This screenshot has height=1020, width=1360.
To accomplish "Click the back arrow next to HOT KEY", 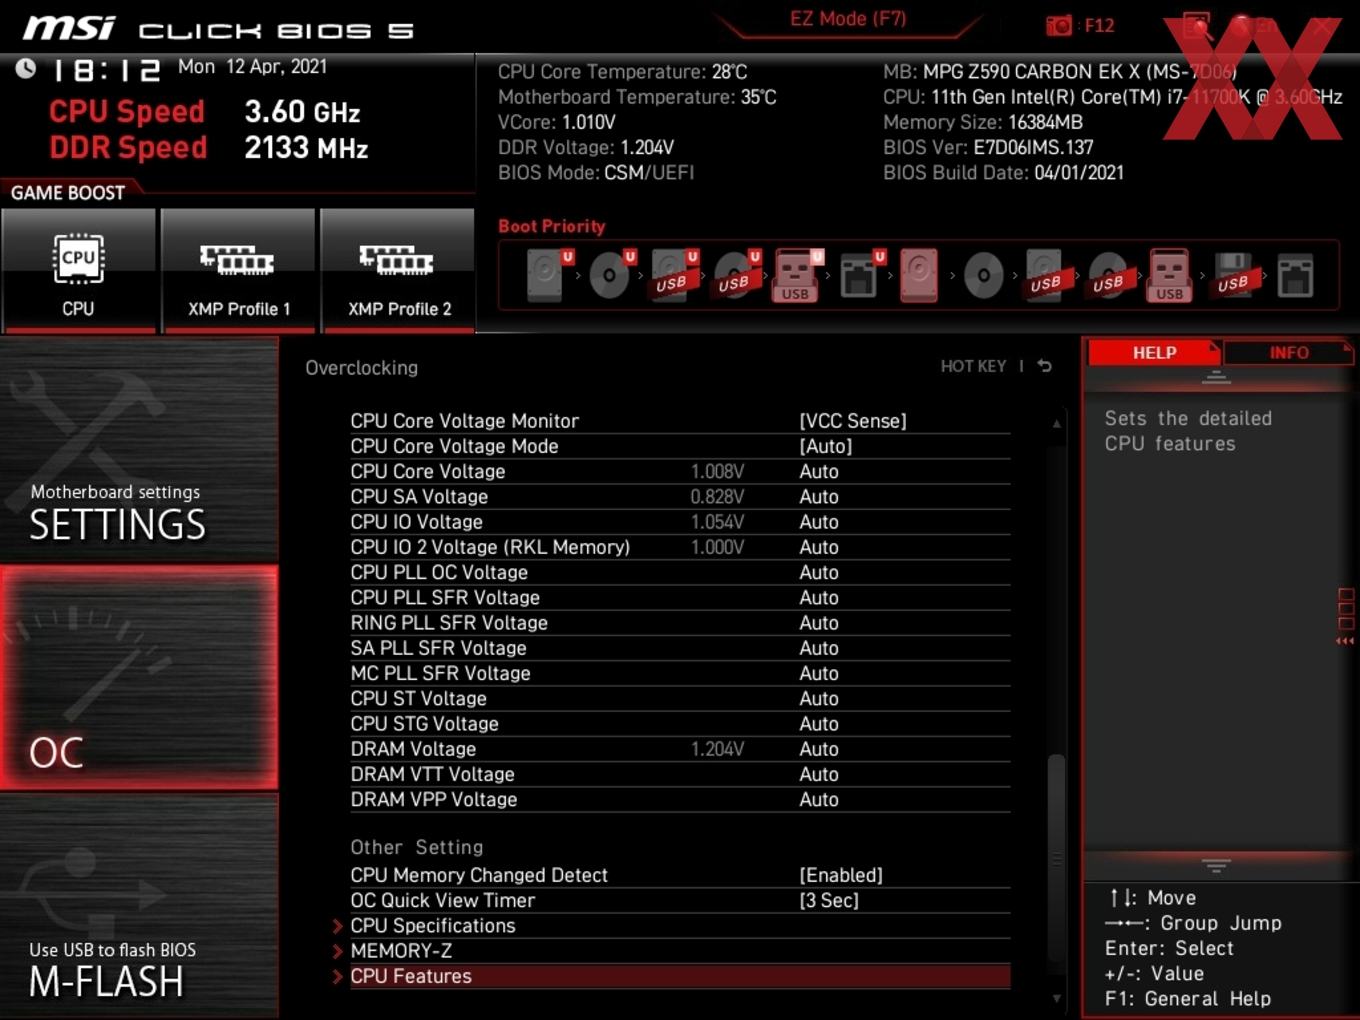I will (x=1045, y=366).
